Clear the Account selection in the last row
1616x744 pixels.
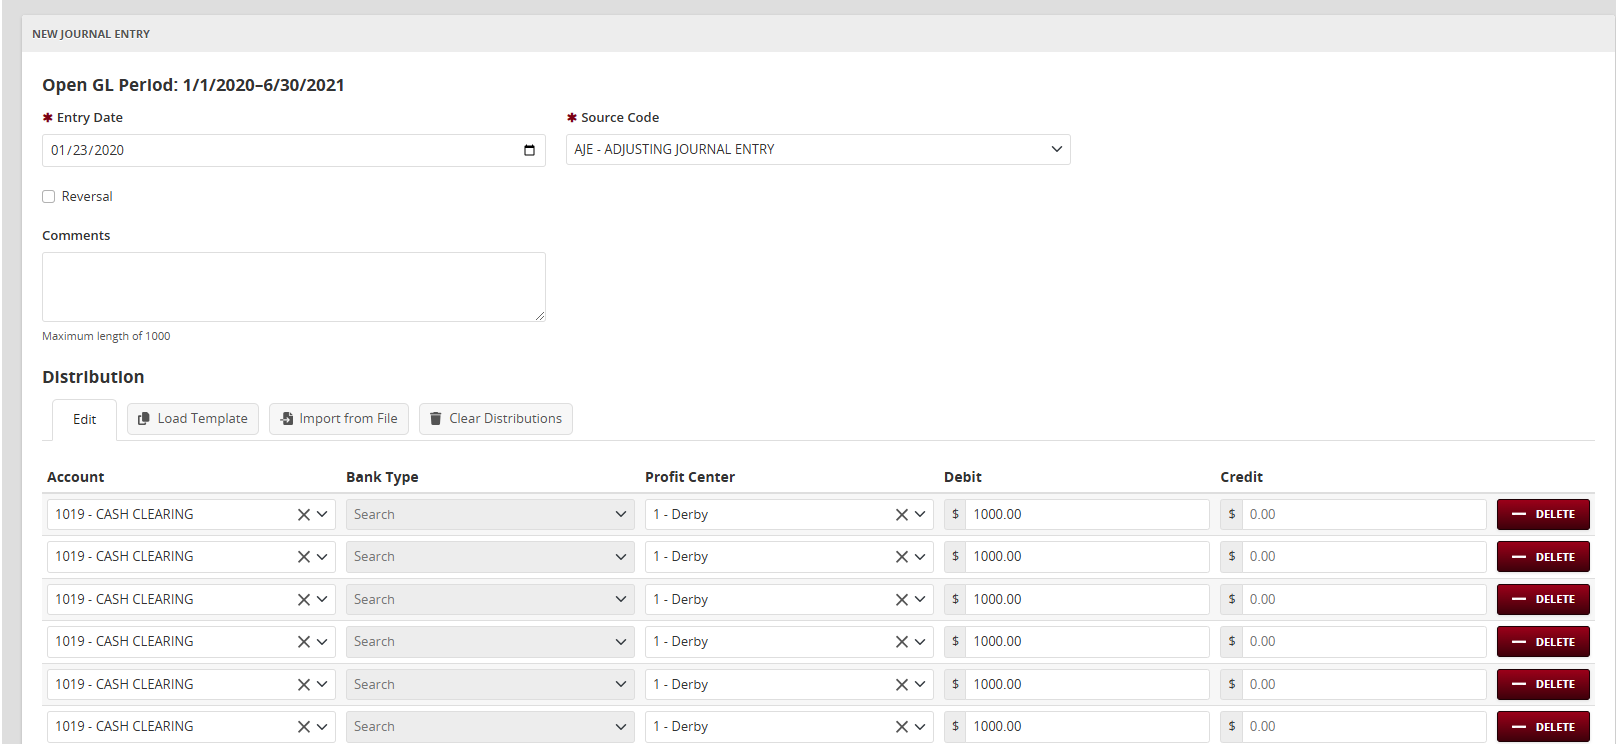coord(303,727)
